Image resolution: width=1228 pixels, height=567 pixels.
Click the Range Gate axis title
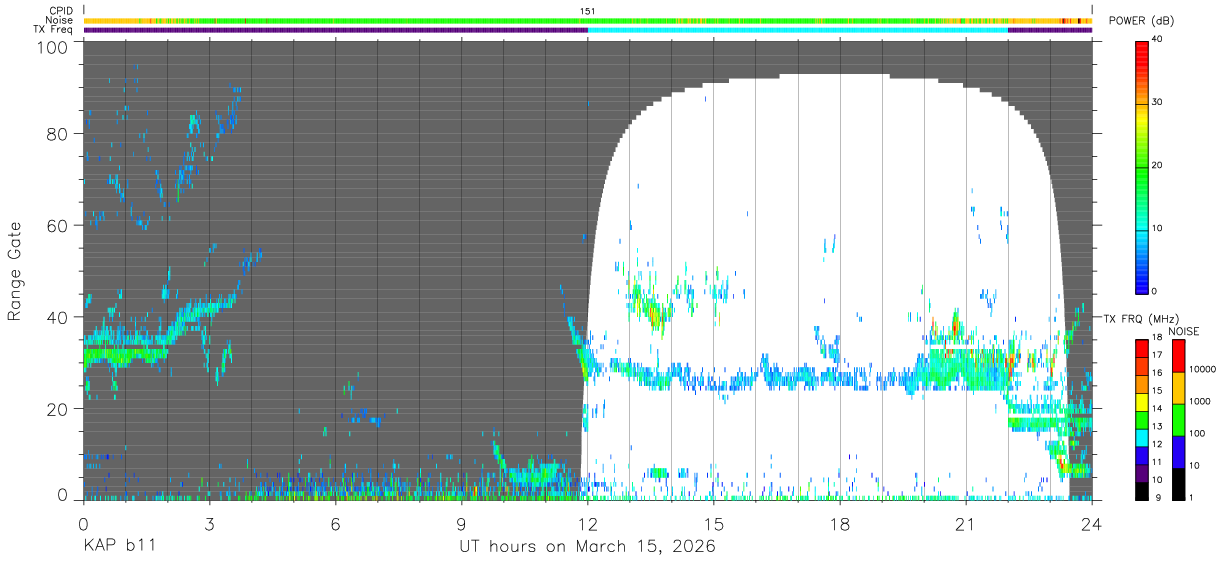[x=15, y=271]
